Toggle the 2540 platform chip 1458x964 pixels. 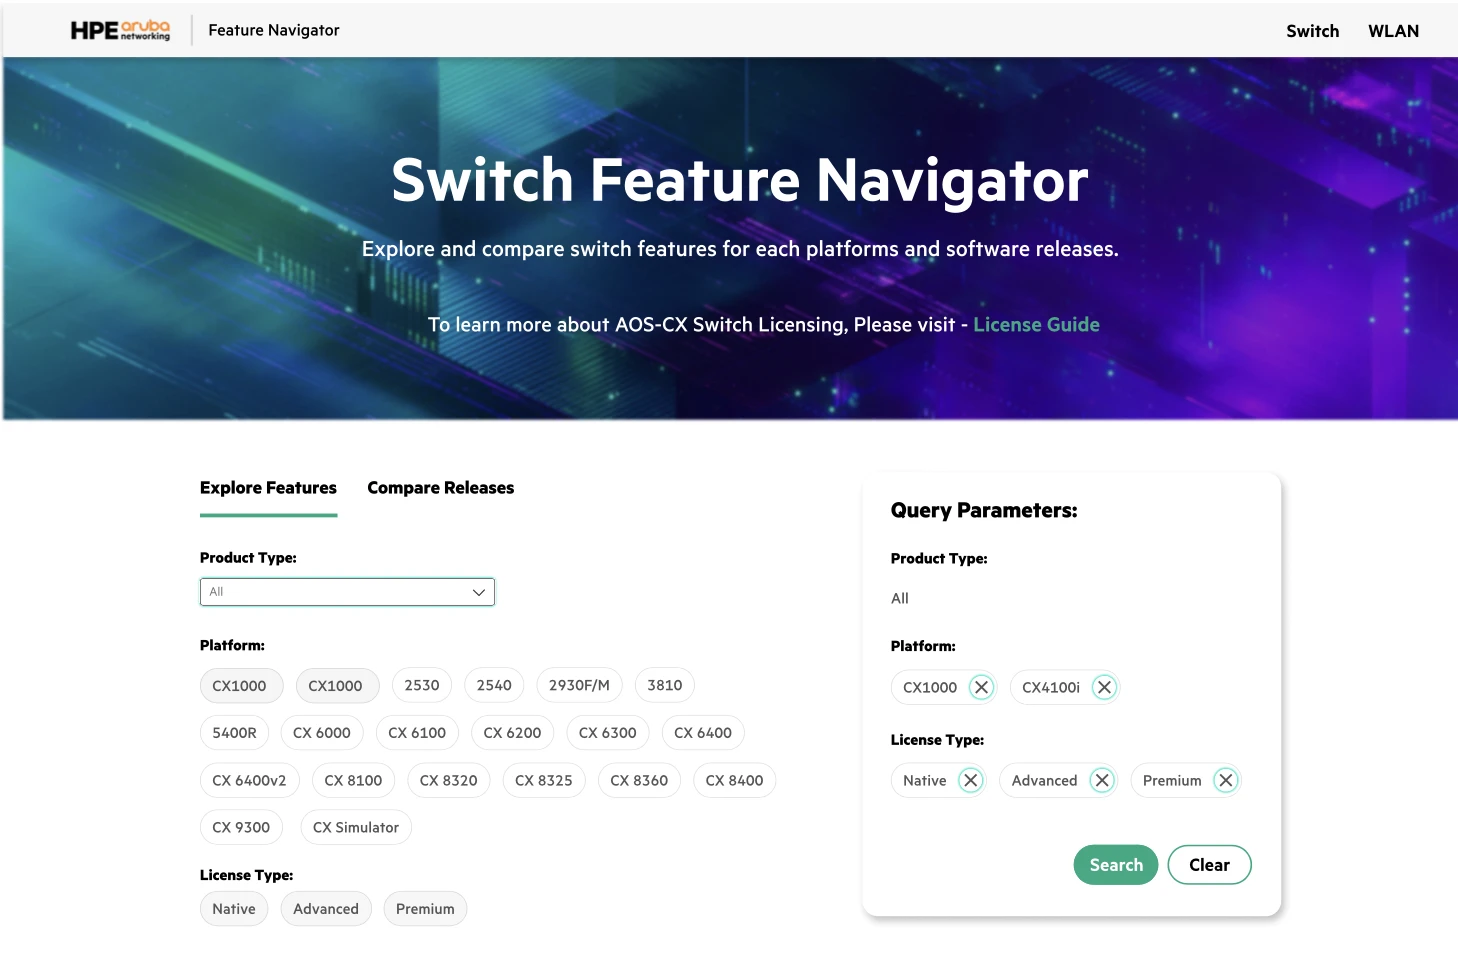(494, 685)
